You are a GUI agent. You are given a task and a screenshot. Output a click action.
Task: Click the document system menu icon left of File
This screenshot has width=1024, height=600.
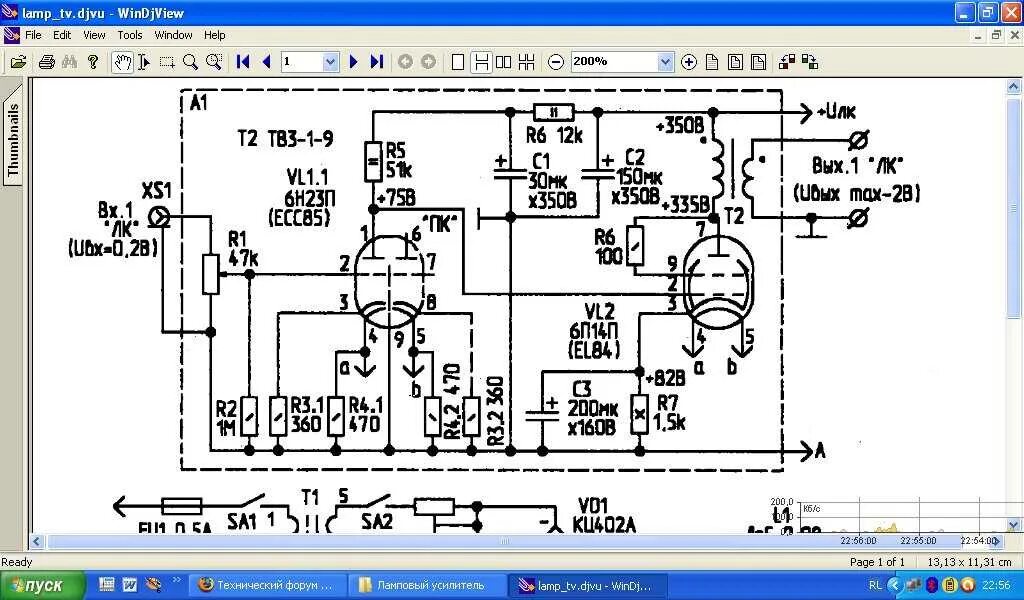point(11,35)
